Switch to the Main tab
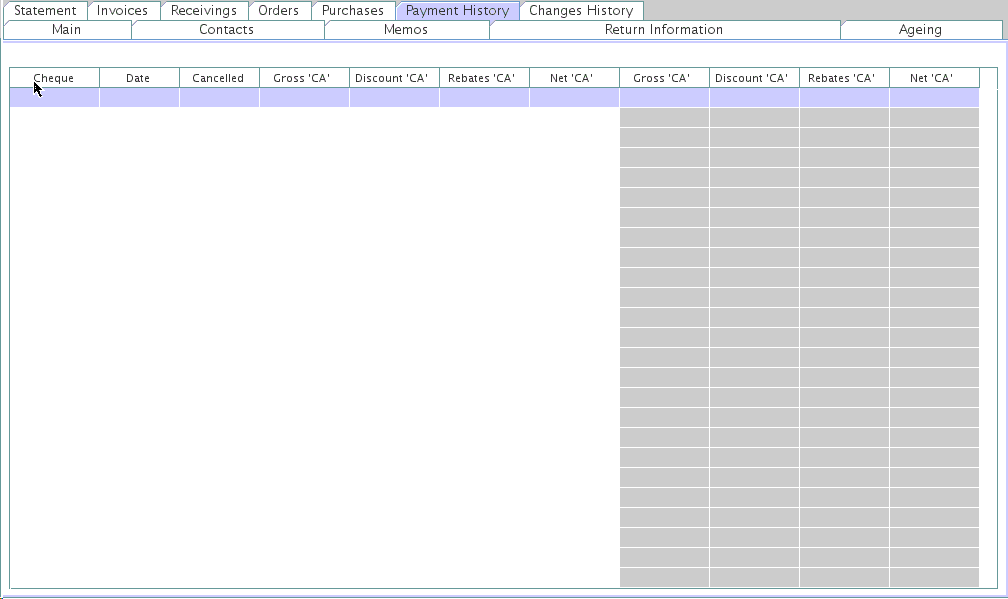 click(67, 30)
